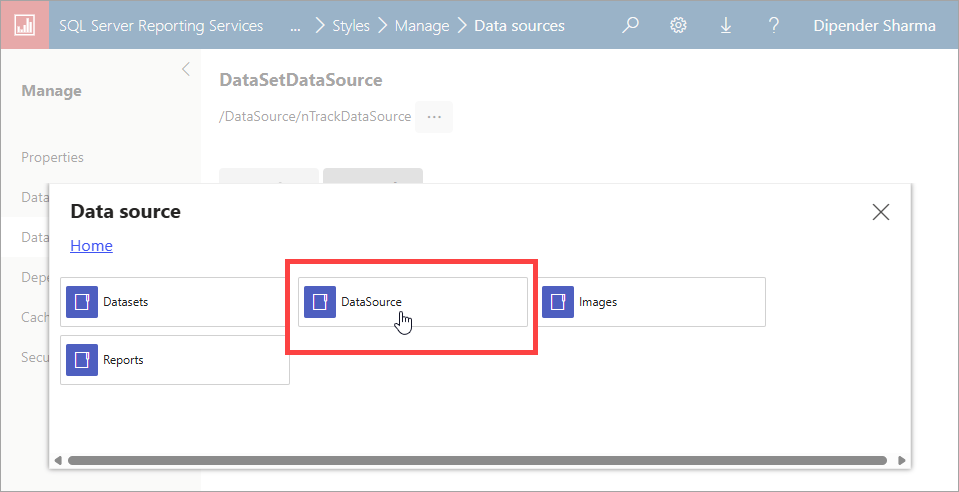Open the Images folder
959x492 pixels.
point(651,302)
